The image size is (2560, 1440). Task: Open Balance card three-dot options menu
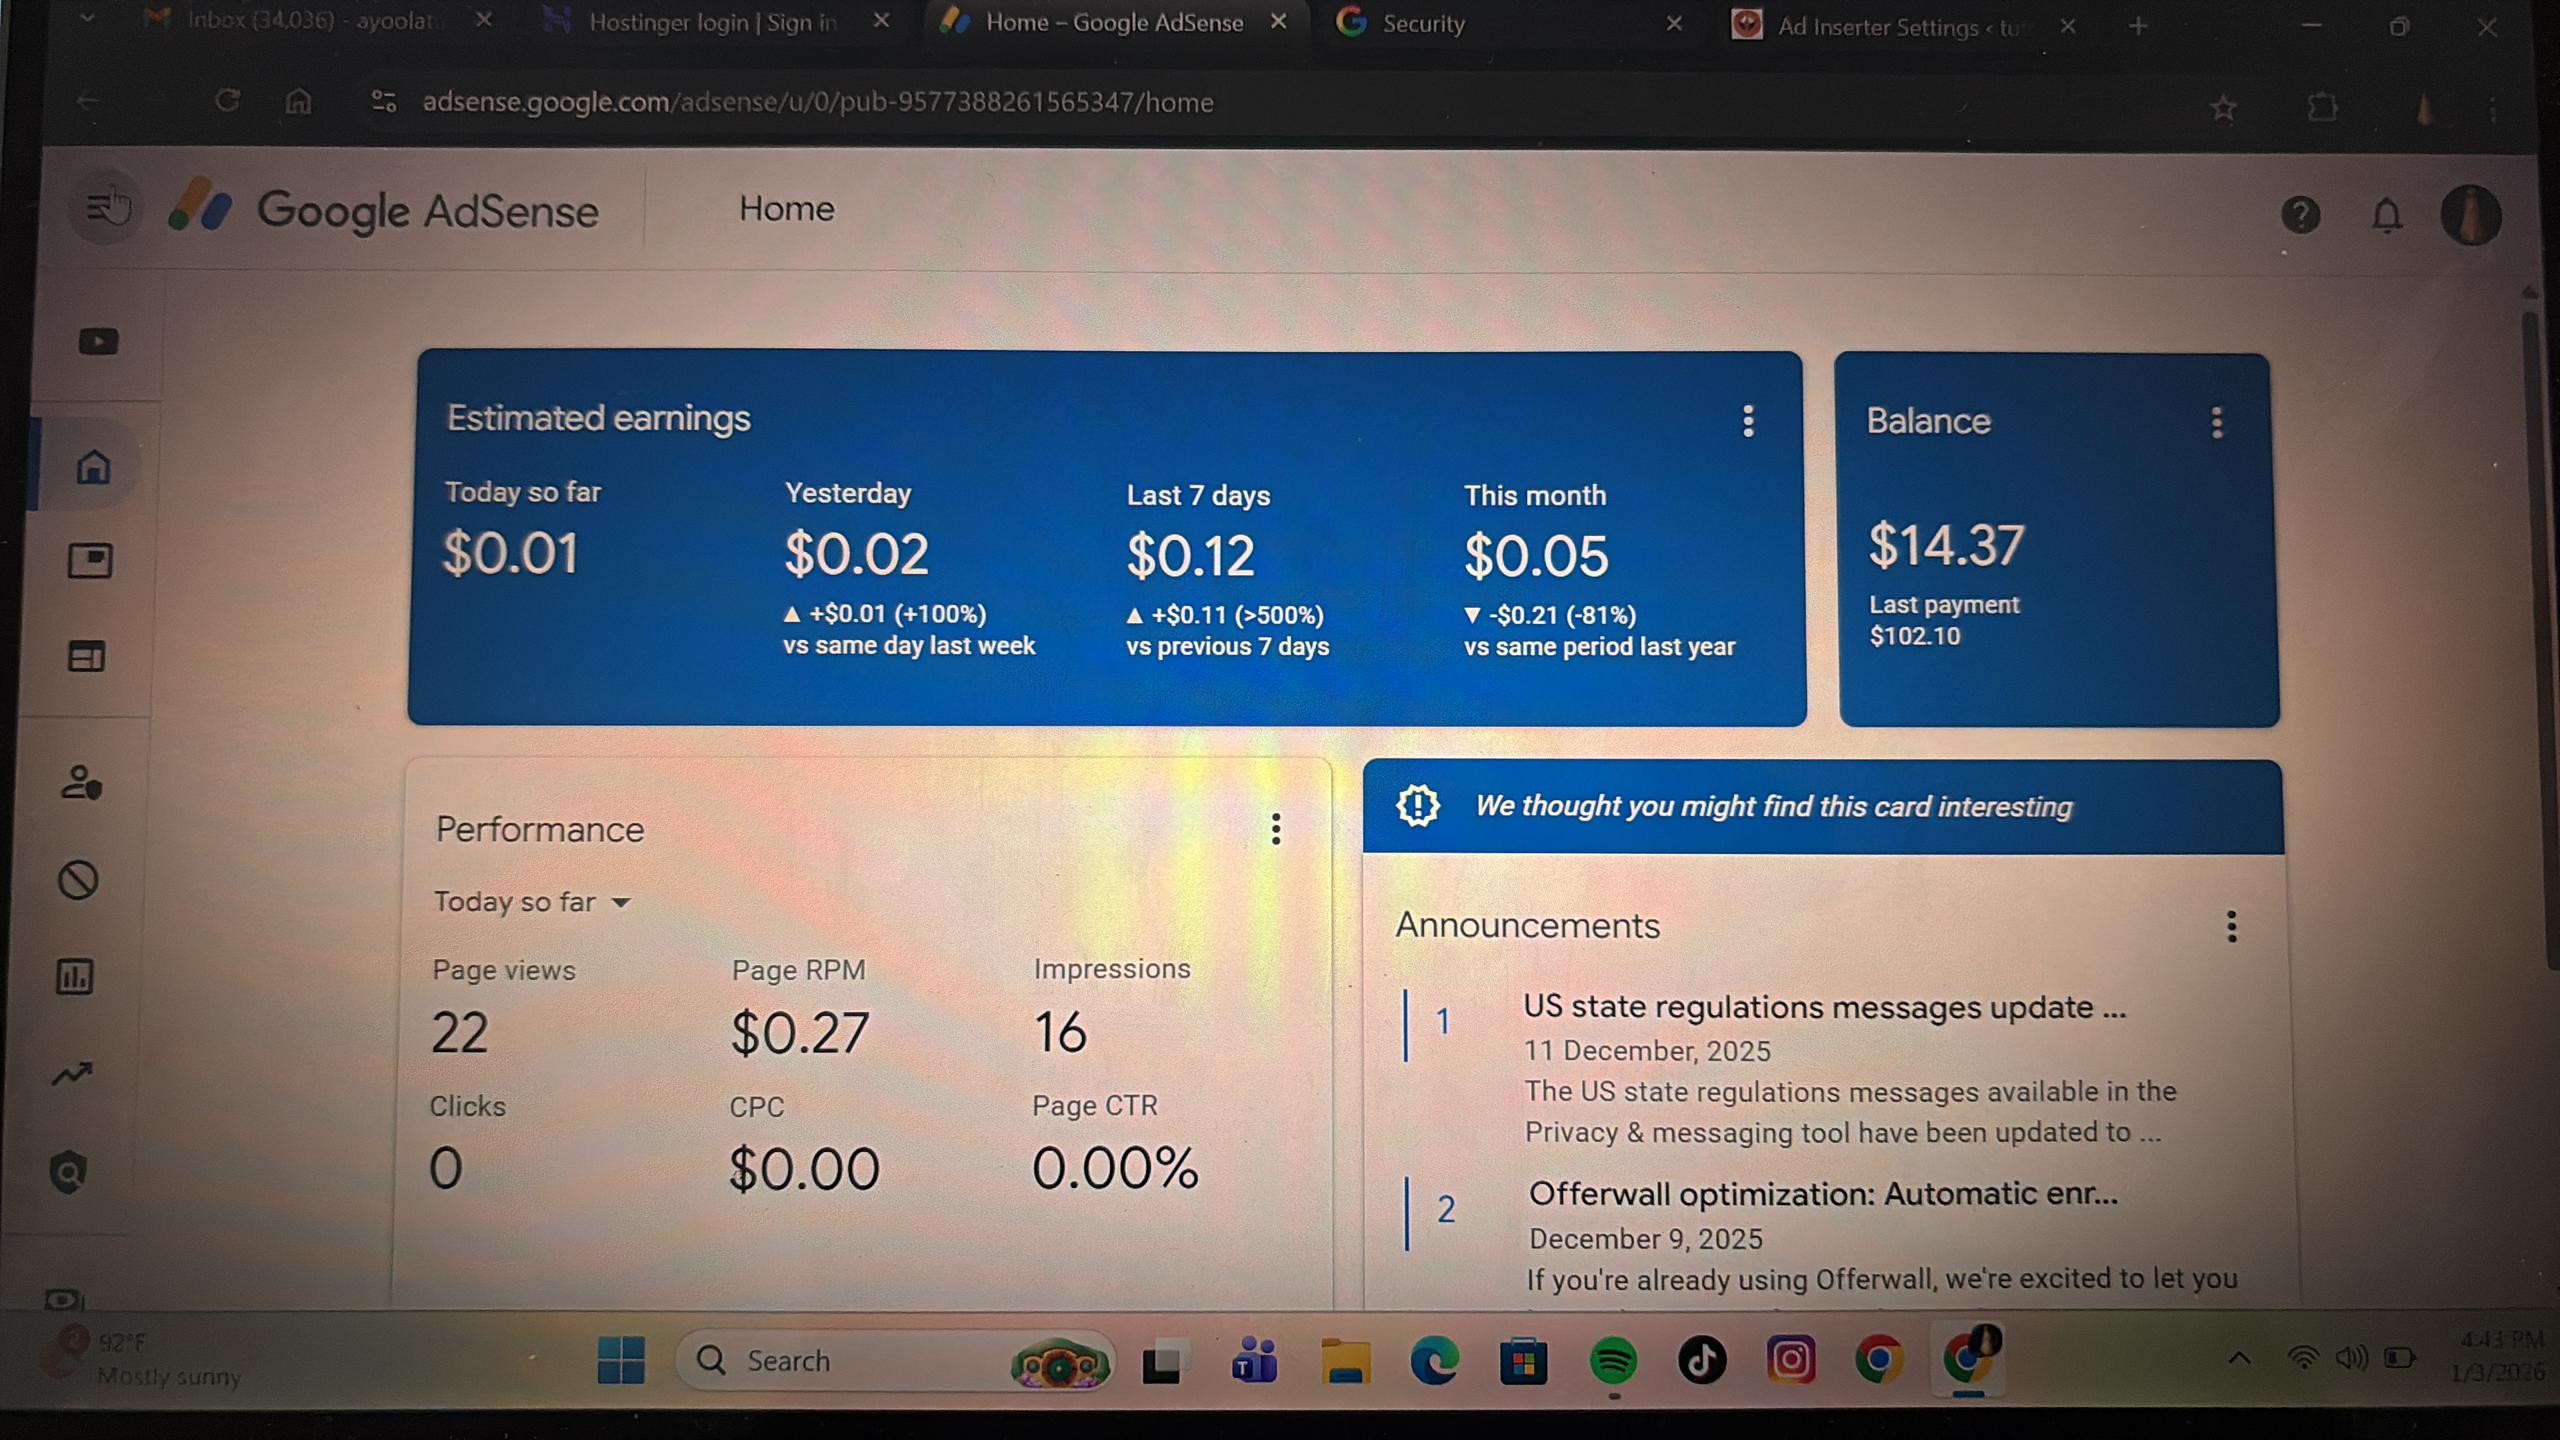pyautogui.click(x=2217, y=423)
